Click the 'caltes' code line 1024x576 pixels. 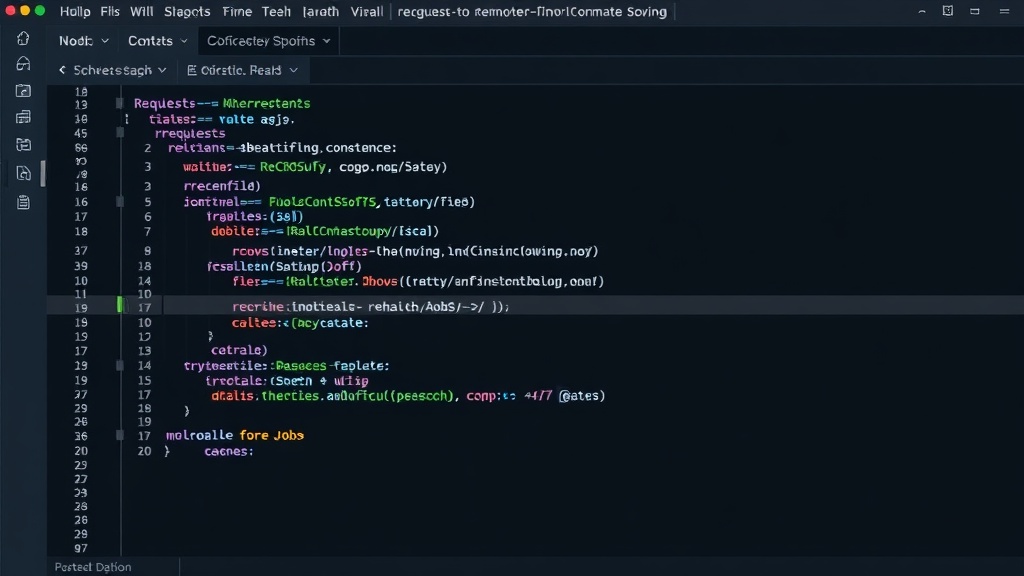pos(300,323)
